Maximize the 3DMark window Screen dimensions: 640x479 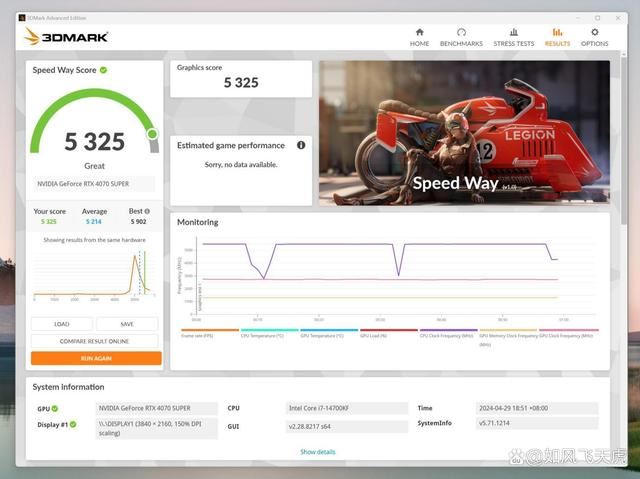pyautogui.click(x=598, y=18)
